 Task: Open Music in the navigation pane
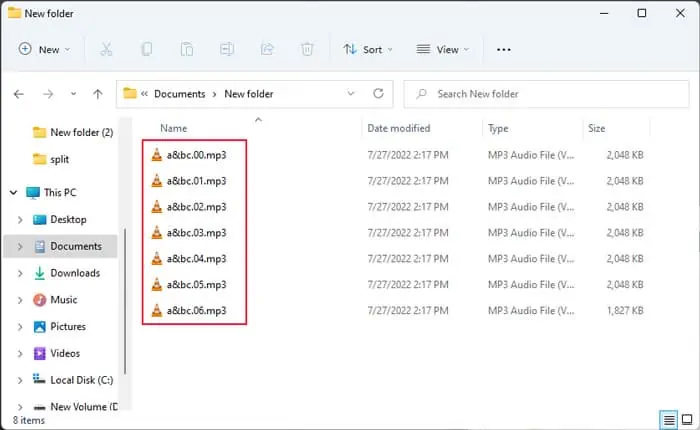[55, 300]
